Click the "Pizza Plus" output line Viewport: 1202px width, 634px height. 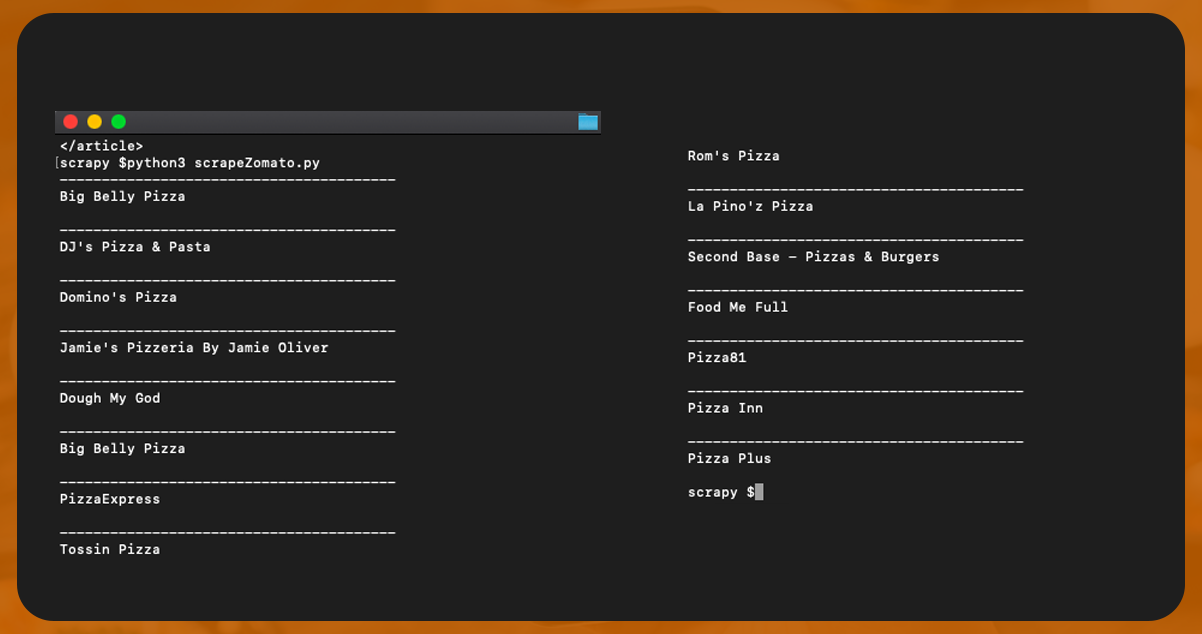(729, 458)
